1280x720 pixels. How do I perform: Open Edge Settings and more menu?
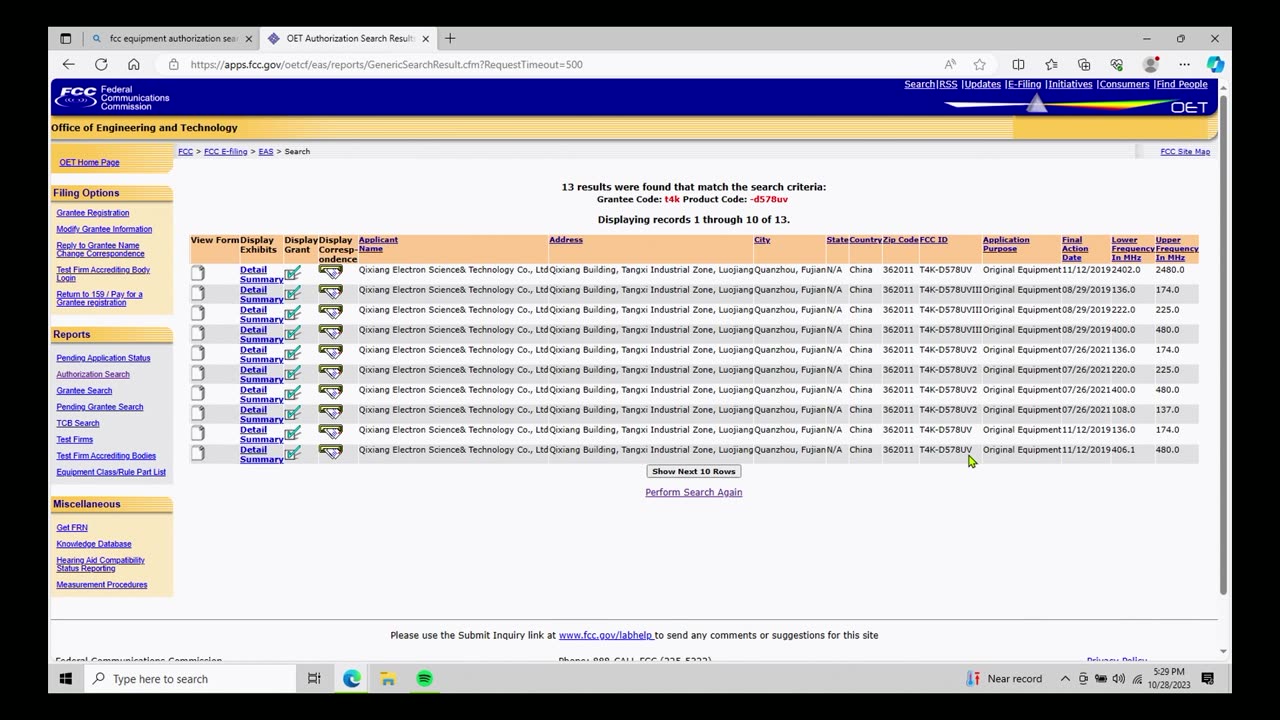pyautogui.click(x=1184, y=64)
